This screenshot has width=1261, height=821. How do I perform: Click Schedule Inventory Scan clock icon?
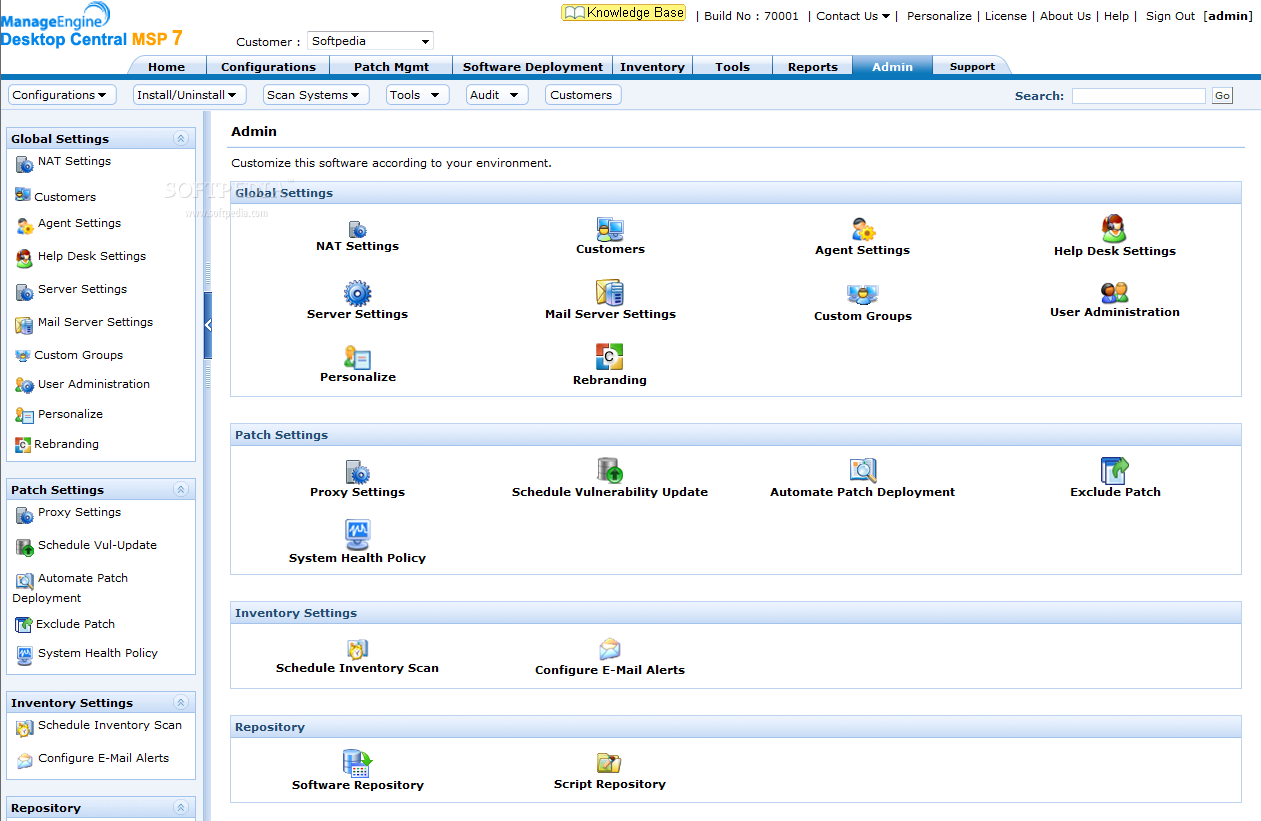[x=357, y=649]
